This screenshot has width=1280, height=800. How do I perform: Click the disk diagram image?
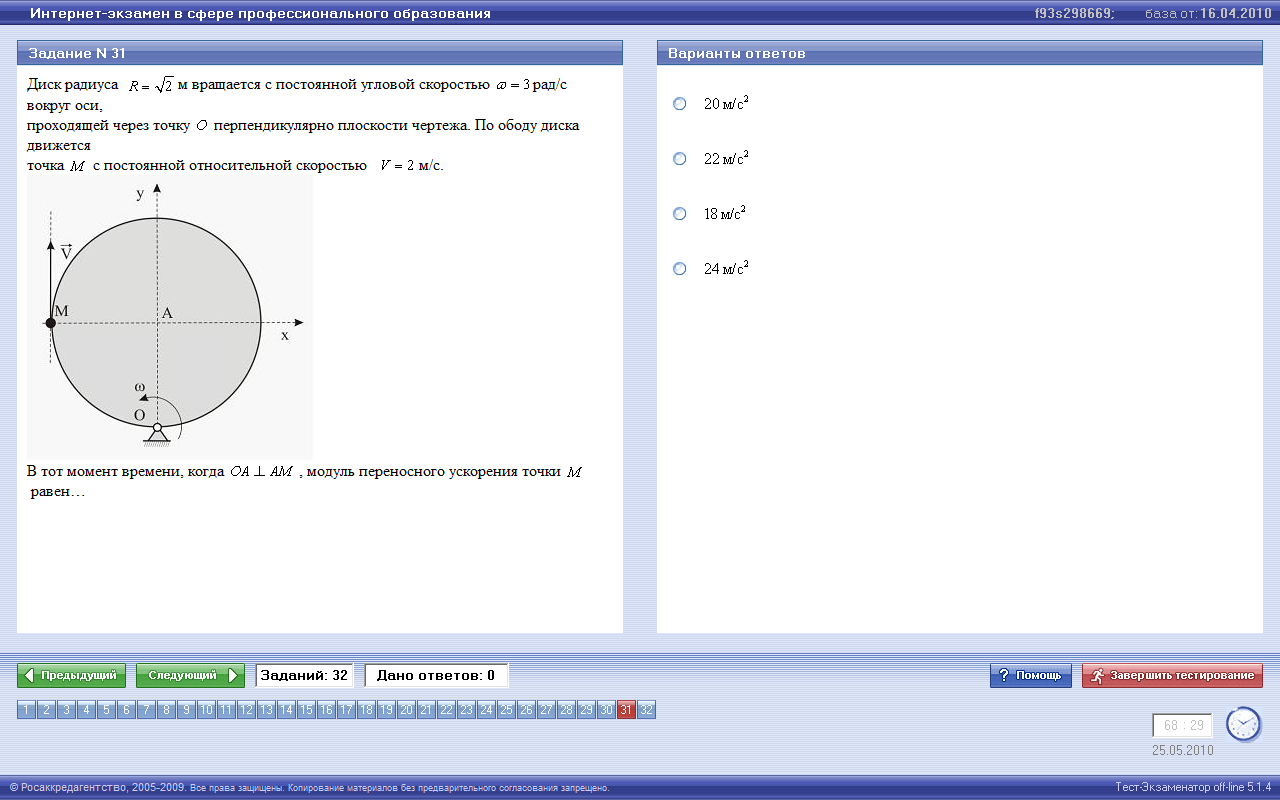point(170,318)
